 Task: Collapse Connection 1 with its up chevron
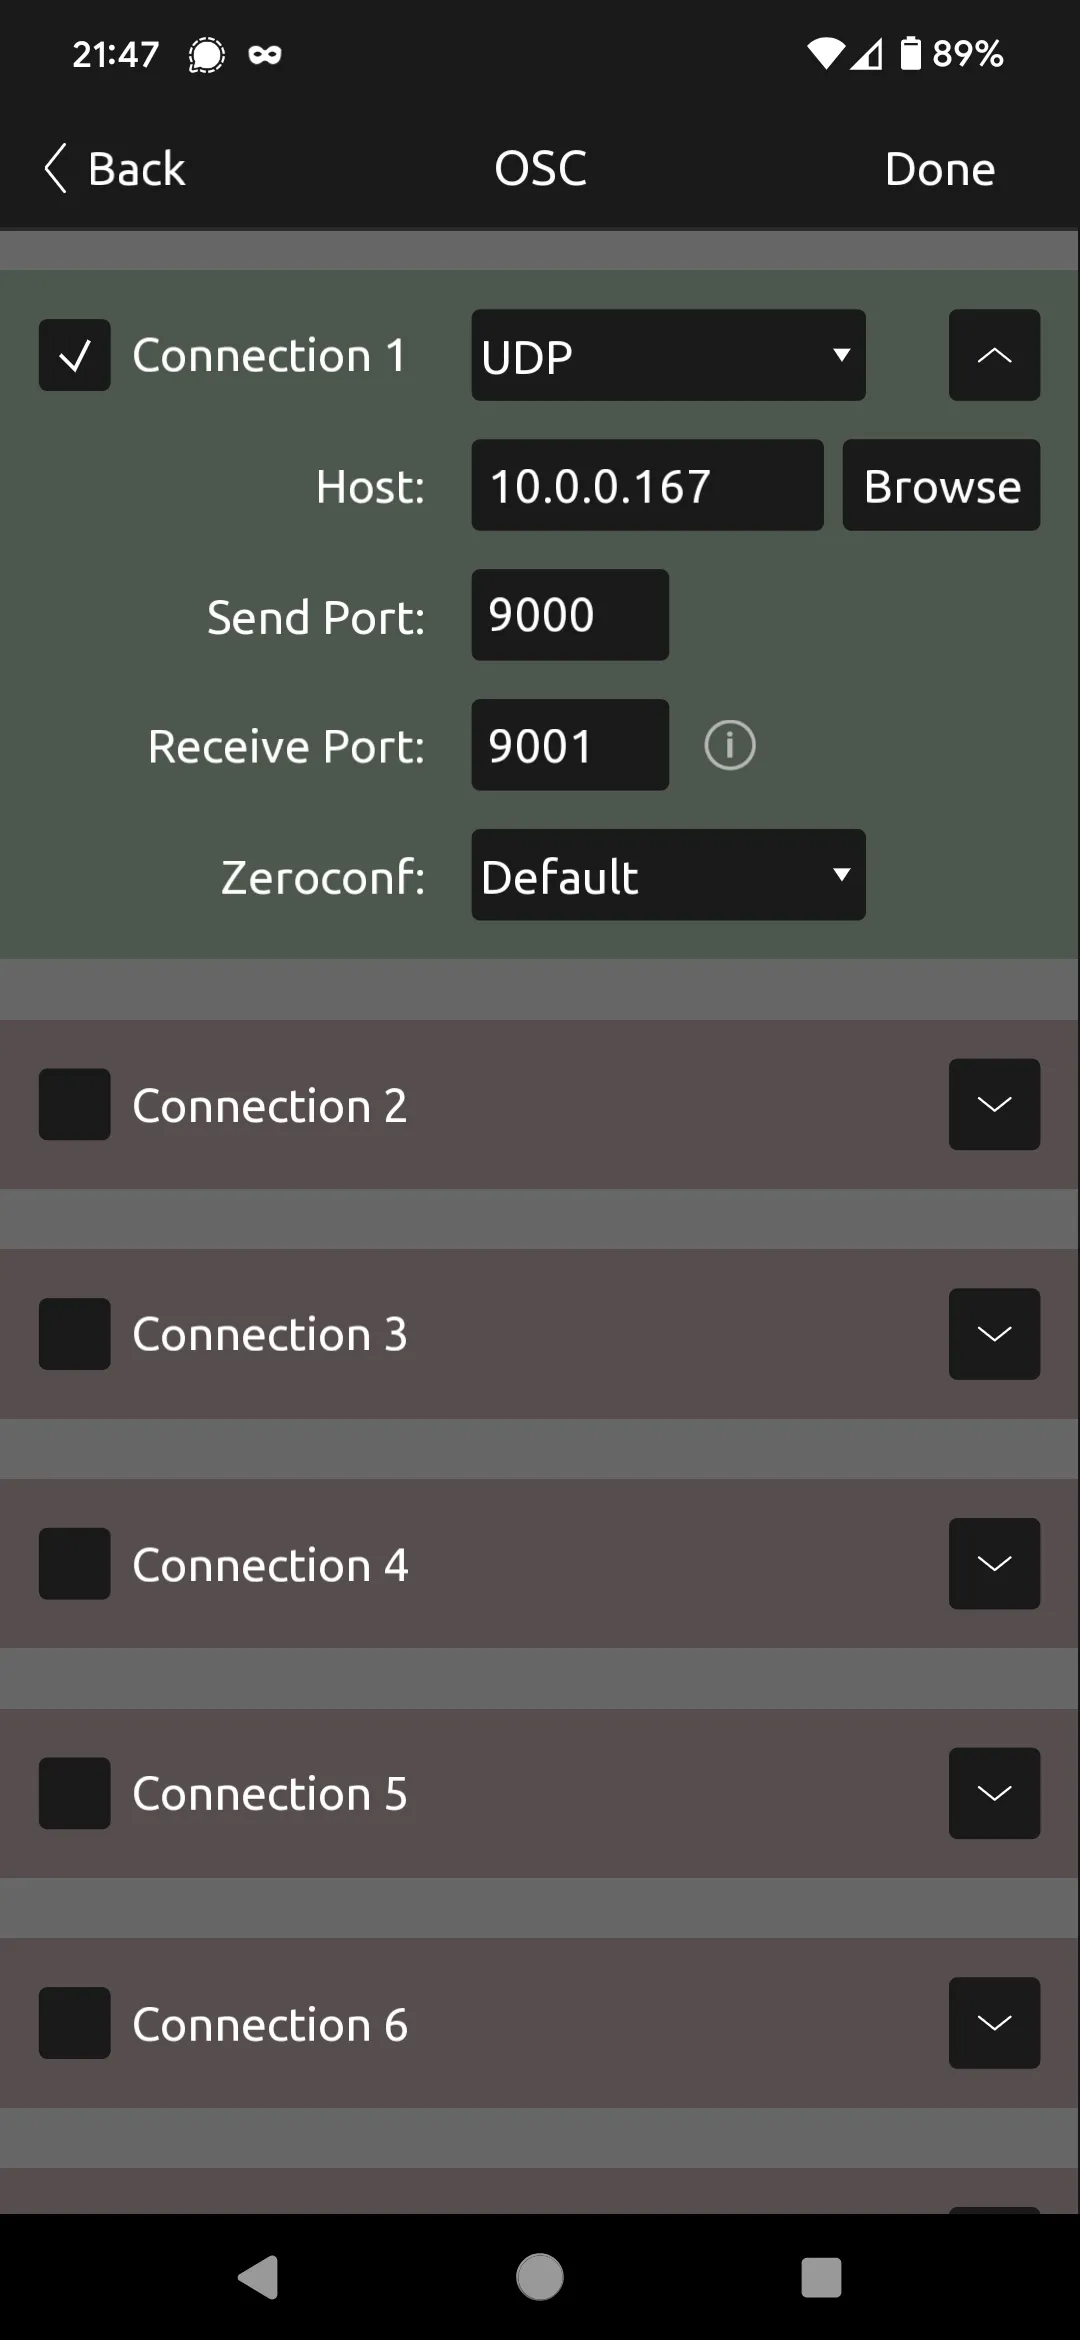pos(993,355)
